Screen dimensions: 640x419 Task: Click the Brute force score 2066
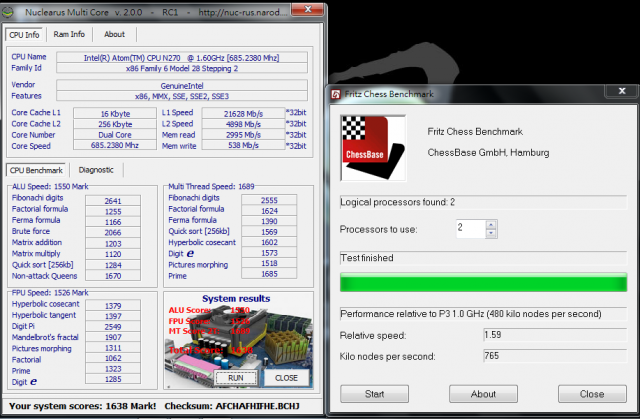click(x=113, y=233)
